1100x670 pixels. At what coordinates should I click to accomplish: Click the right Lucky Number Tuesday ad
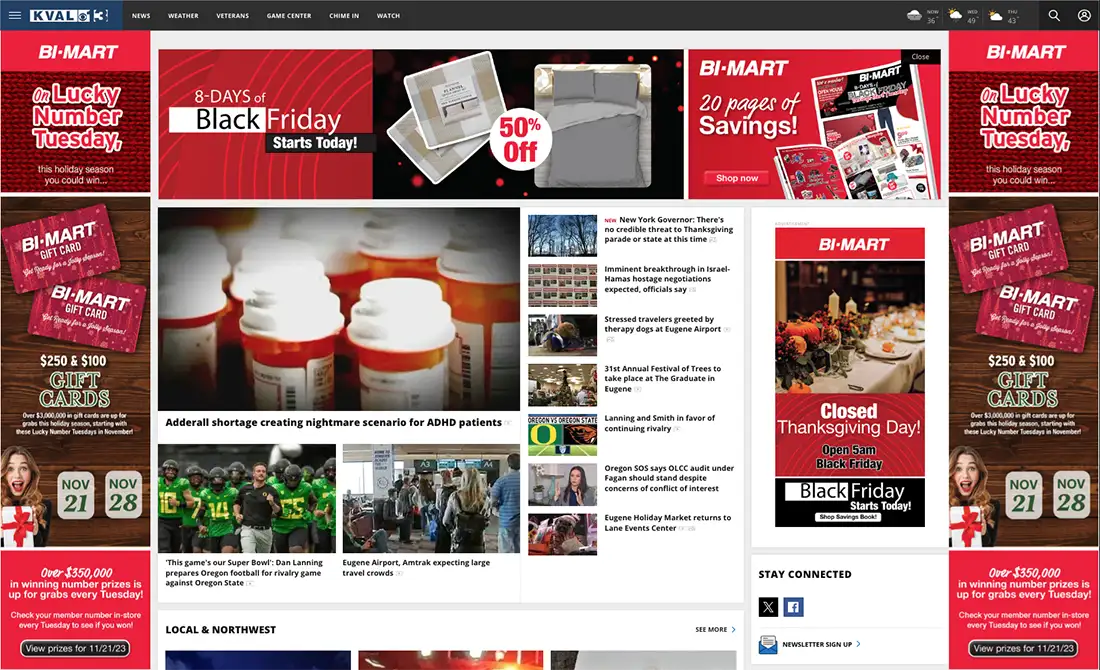(x=1024, y=349)
